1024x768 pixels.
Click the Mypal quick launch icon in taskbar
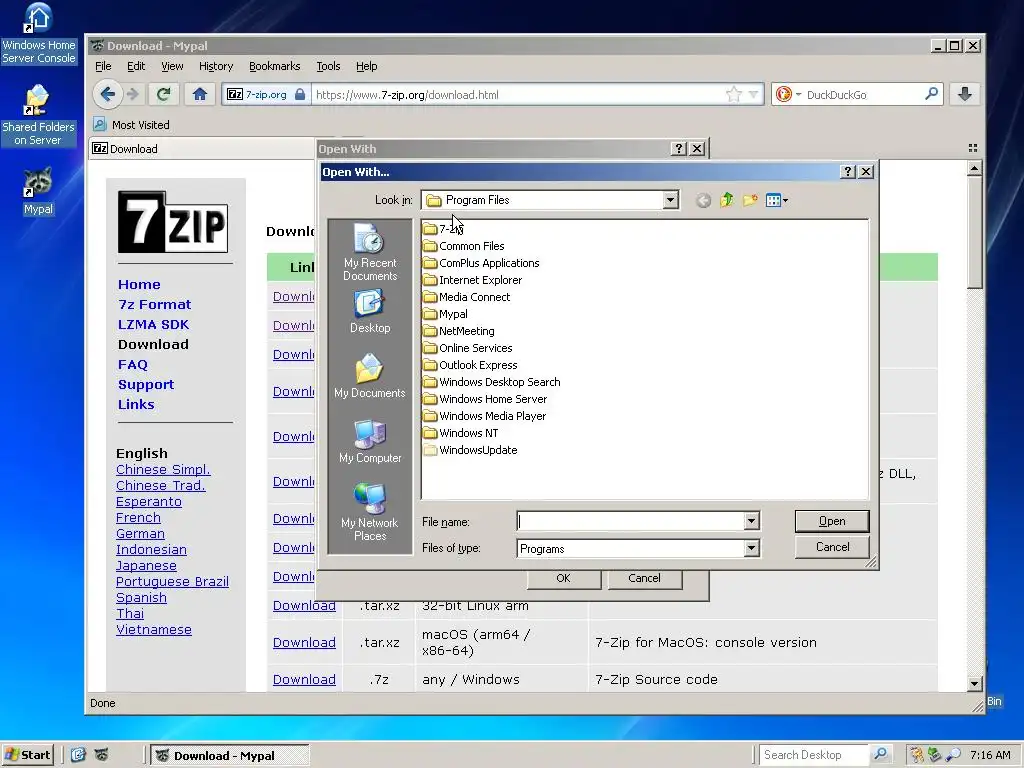click(102, 755)
